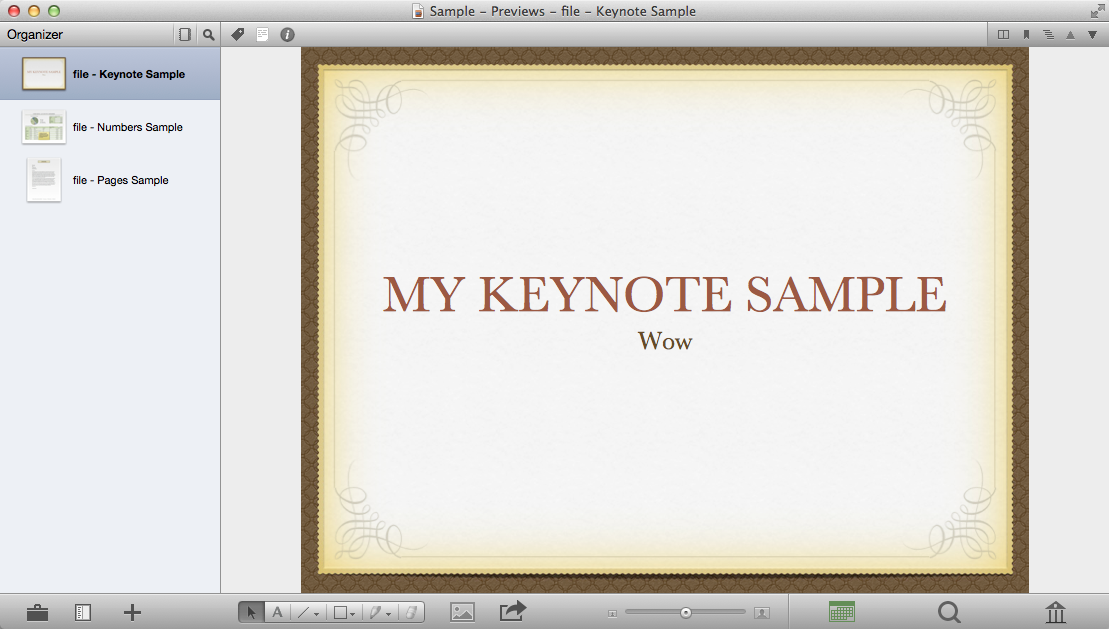Select the eraser tool
1109x629 pixels.
(411, 612)
